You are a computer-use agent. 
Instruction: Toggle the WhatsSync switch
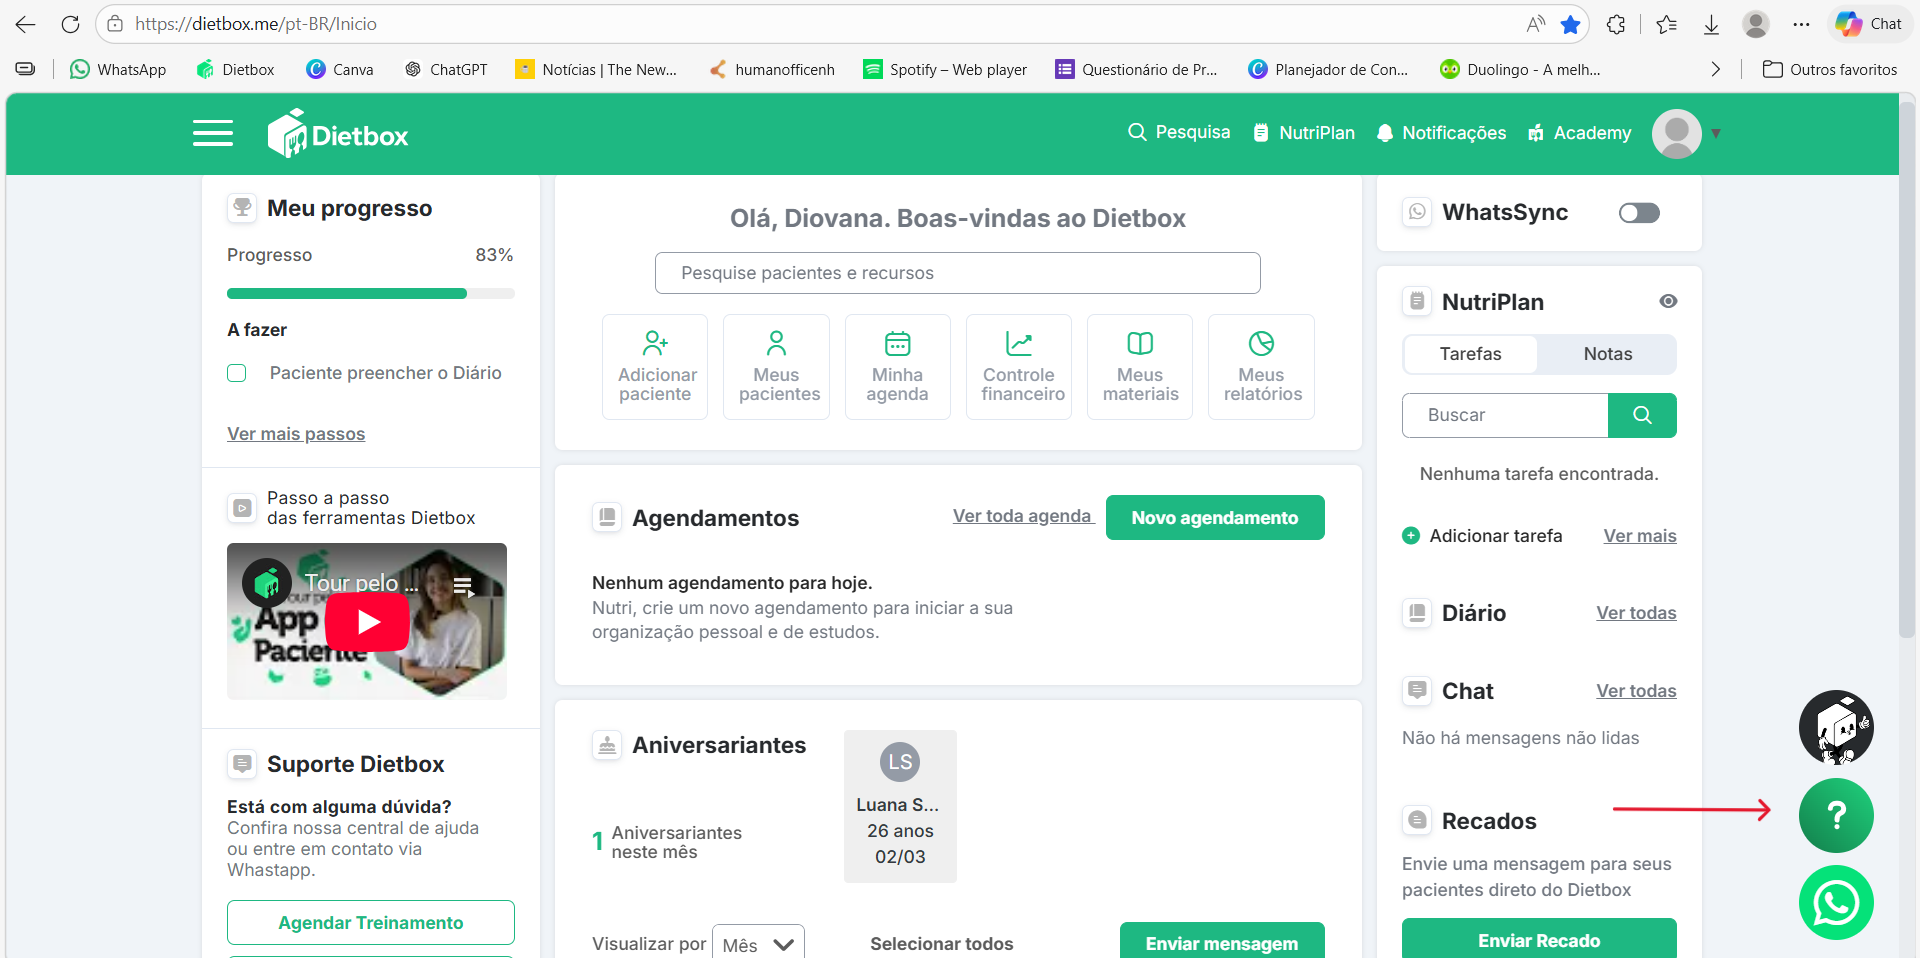point(1639,213)
